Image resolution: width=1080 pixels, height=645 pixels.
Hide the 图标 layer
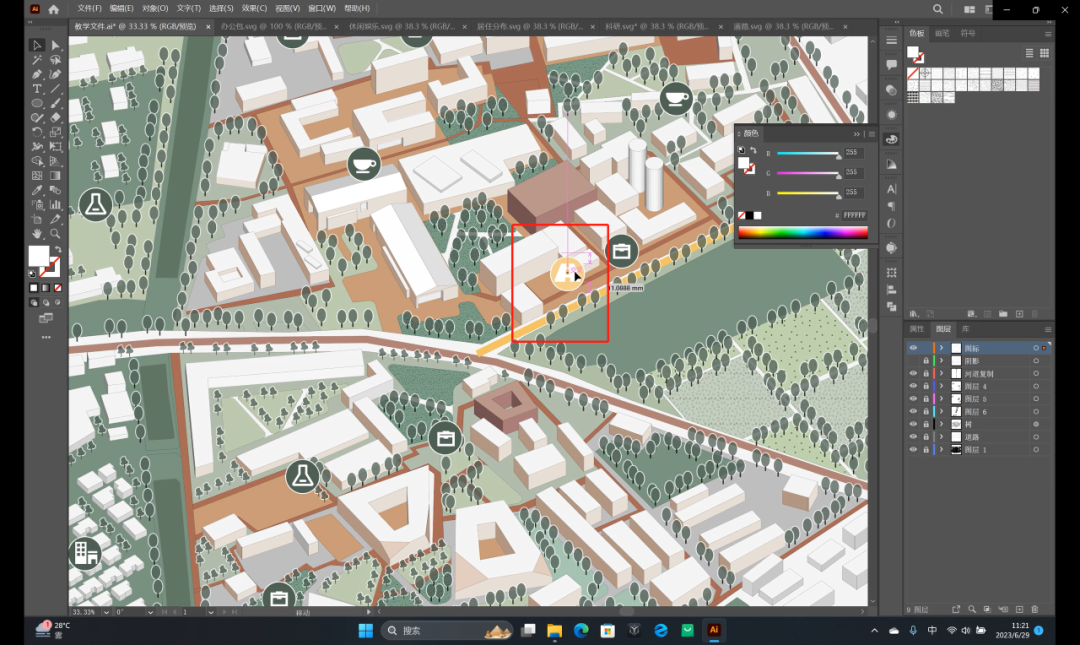[913, 348]
